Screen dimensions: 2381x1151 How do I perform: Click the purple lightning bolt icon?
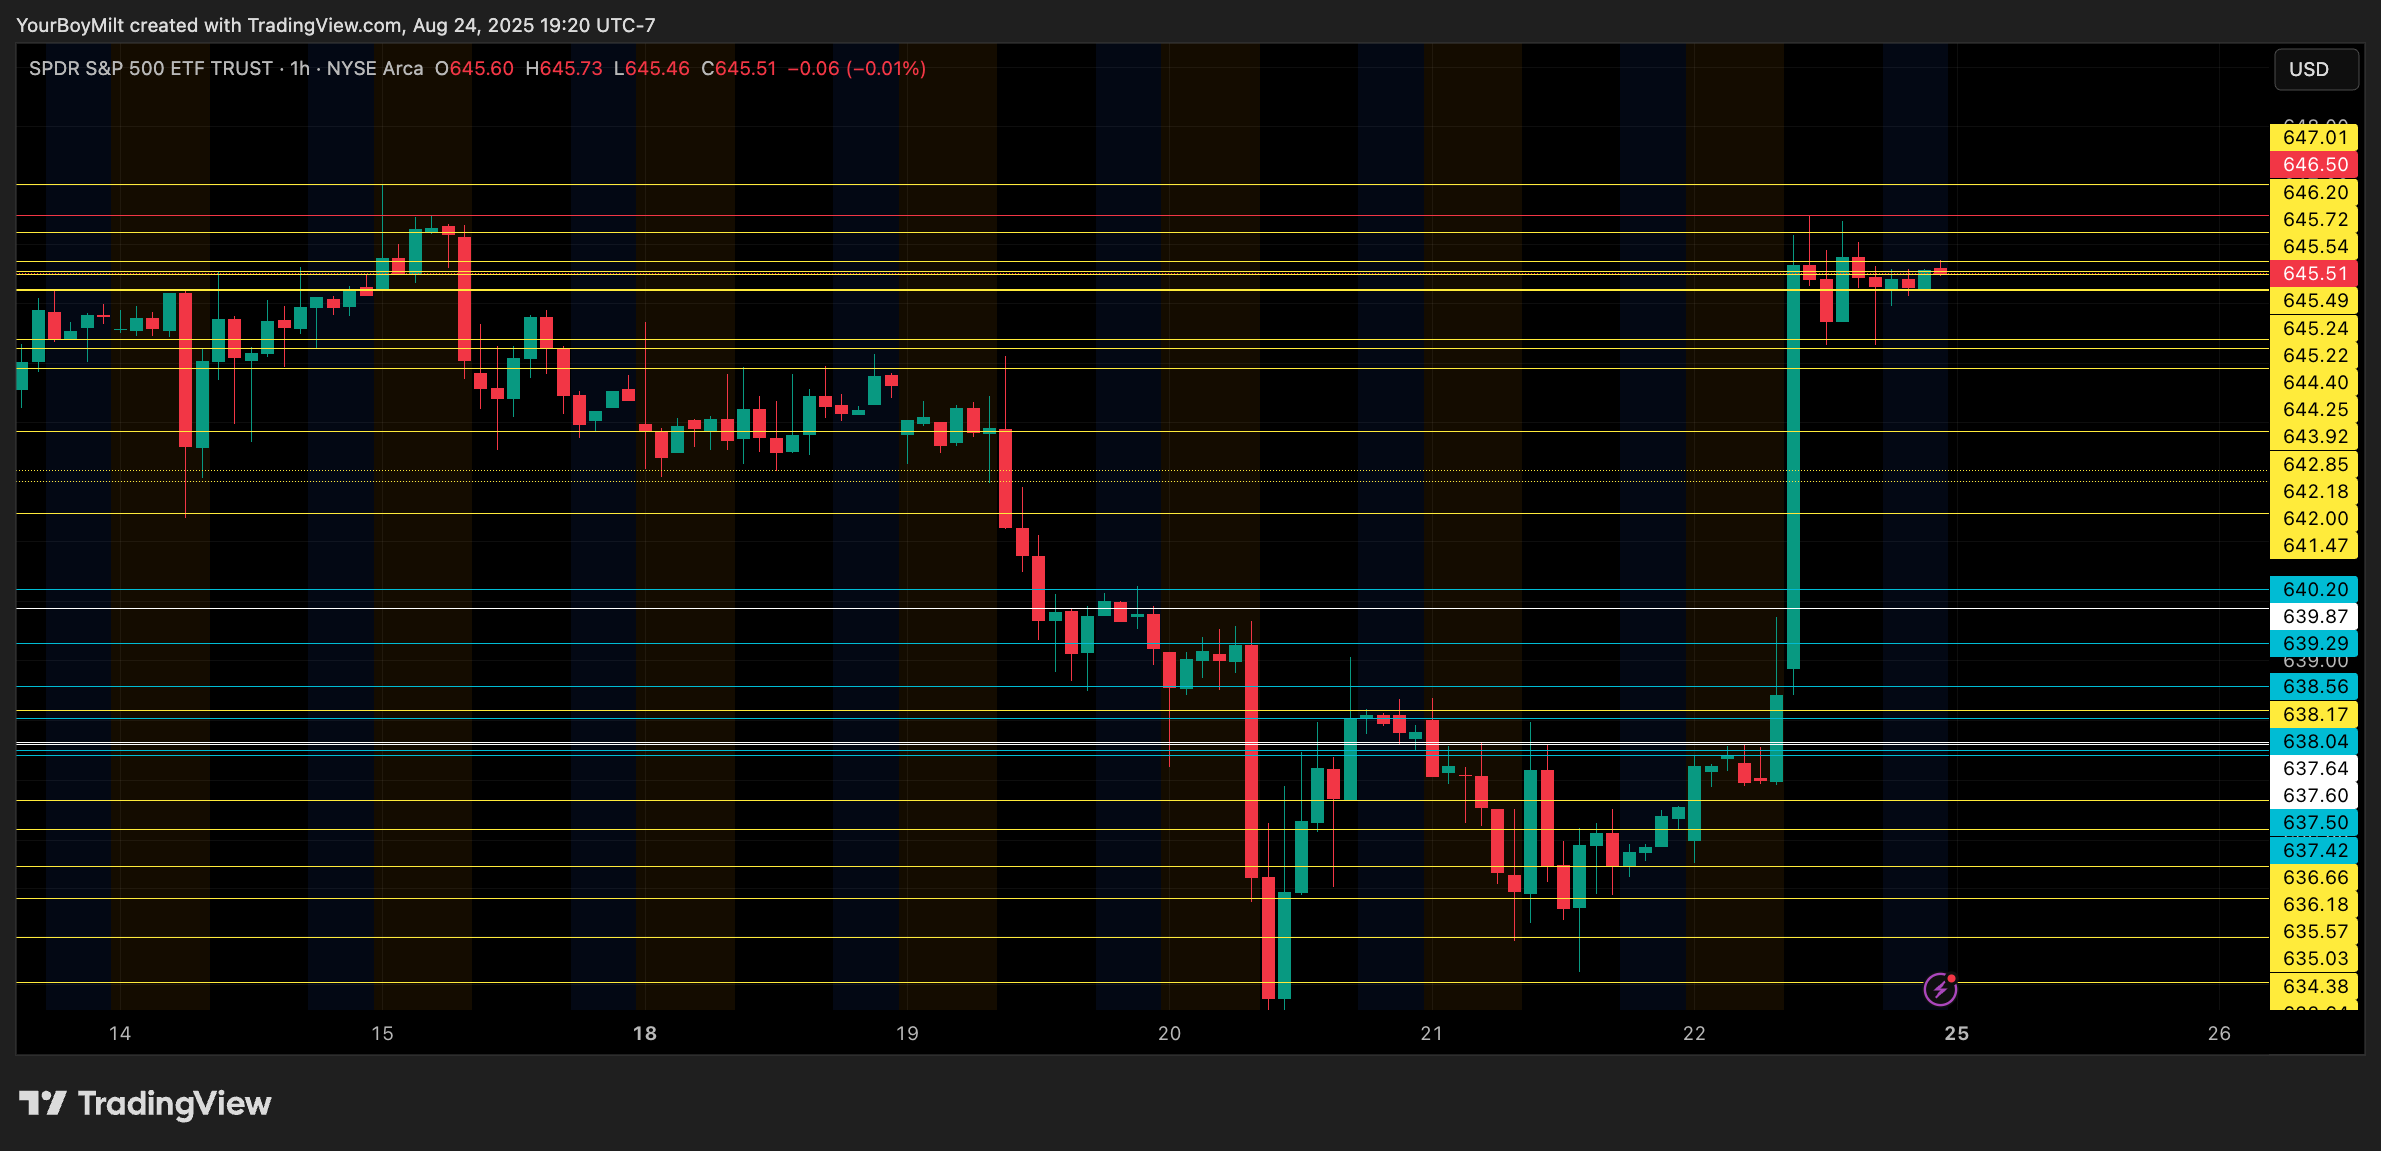click(x=1940, y=989)
